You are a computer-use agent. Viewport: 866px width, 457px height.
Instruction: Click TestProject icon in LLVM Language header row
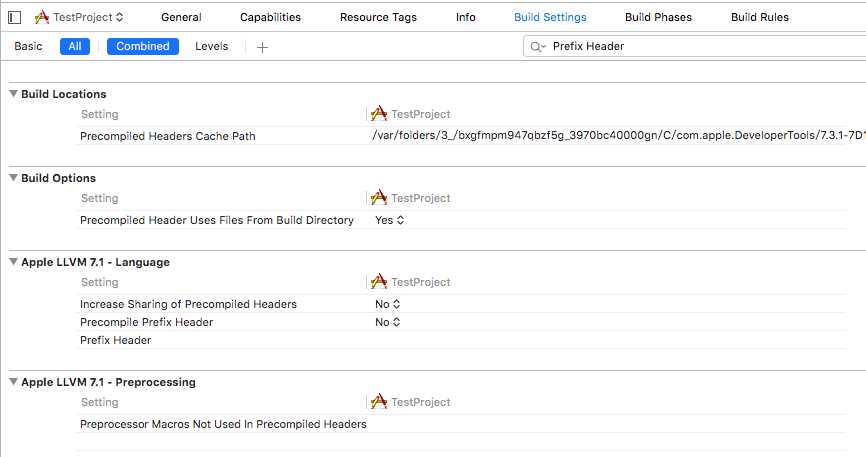pyautogui.click(x=379, y=282)
